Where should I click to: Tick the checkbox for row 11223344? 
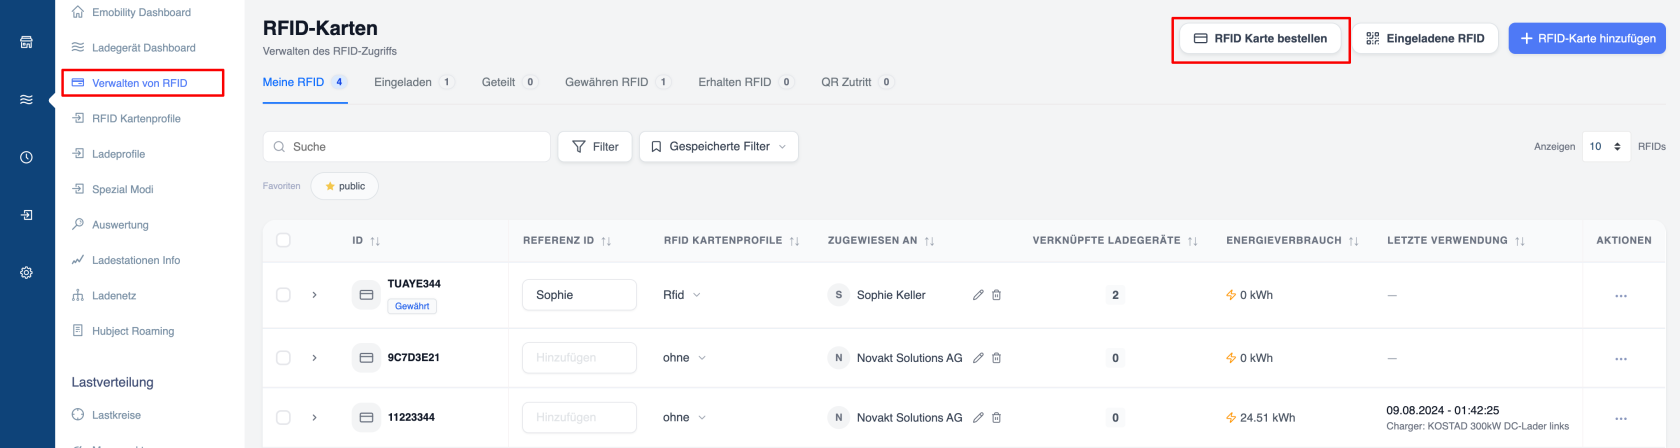(283, 418)
